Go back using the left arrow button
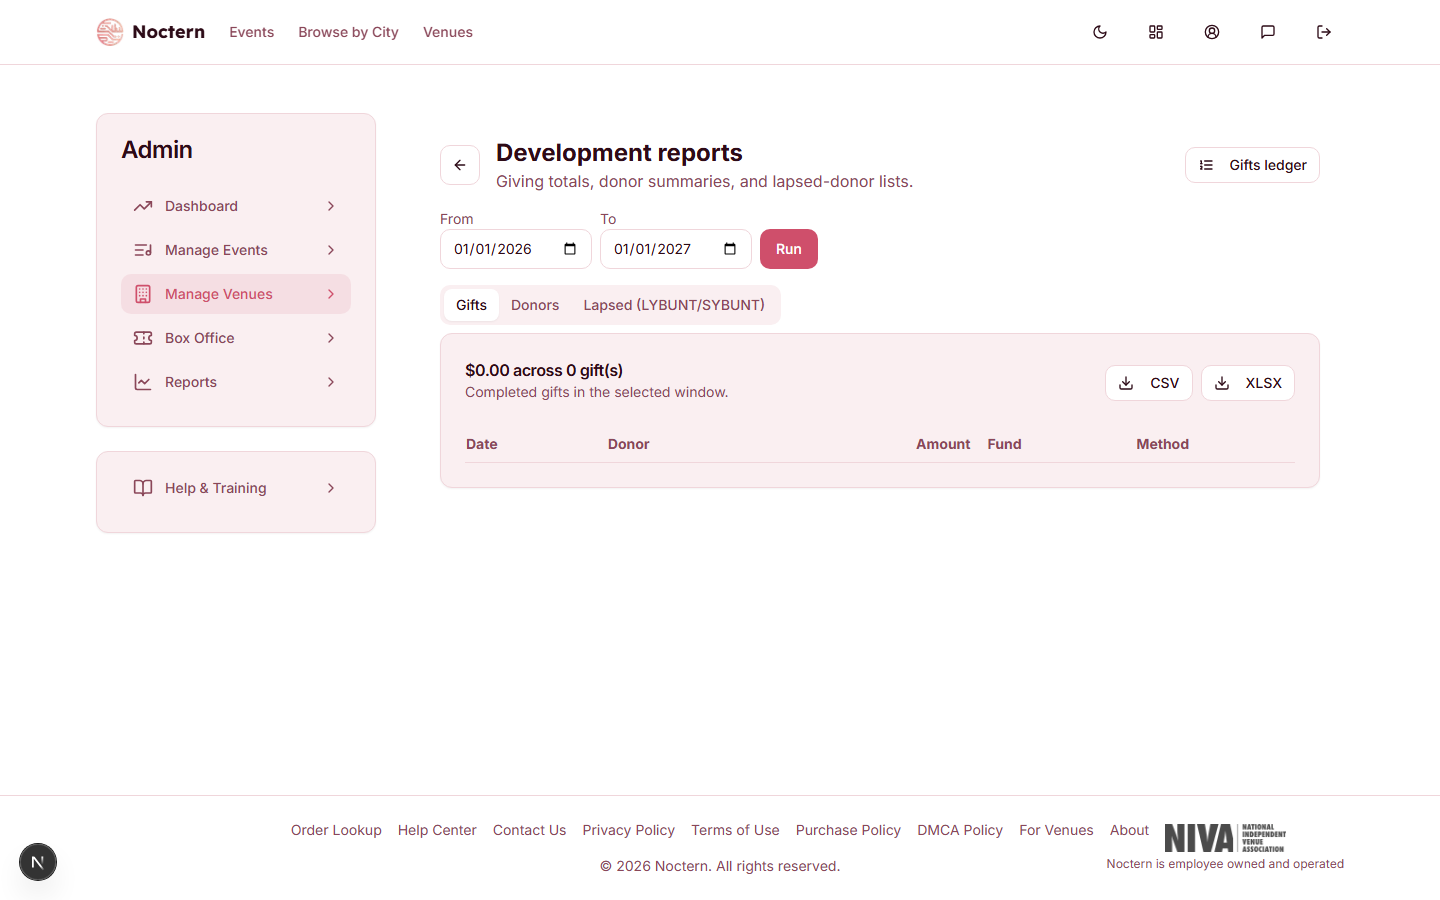This screenshot has width=1440, height=900. pyautogui.click(x=460, y=165)
